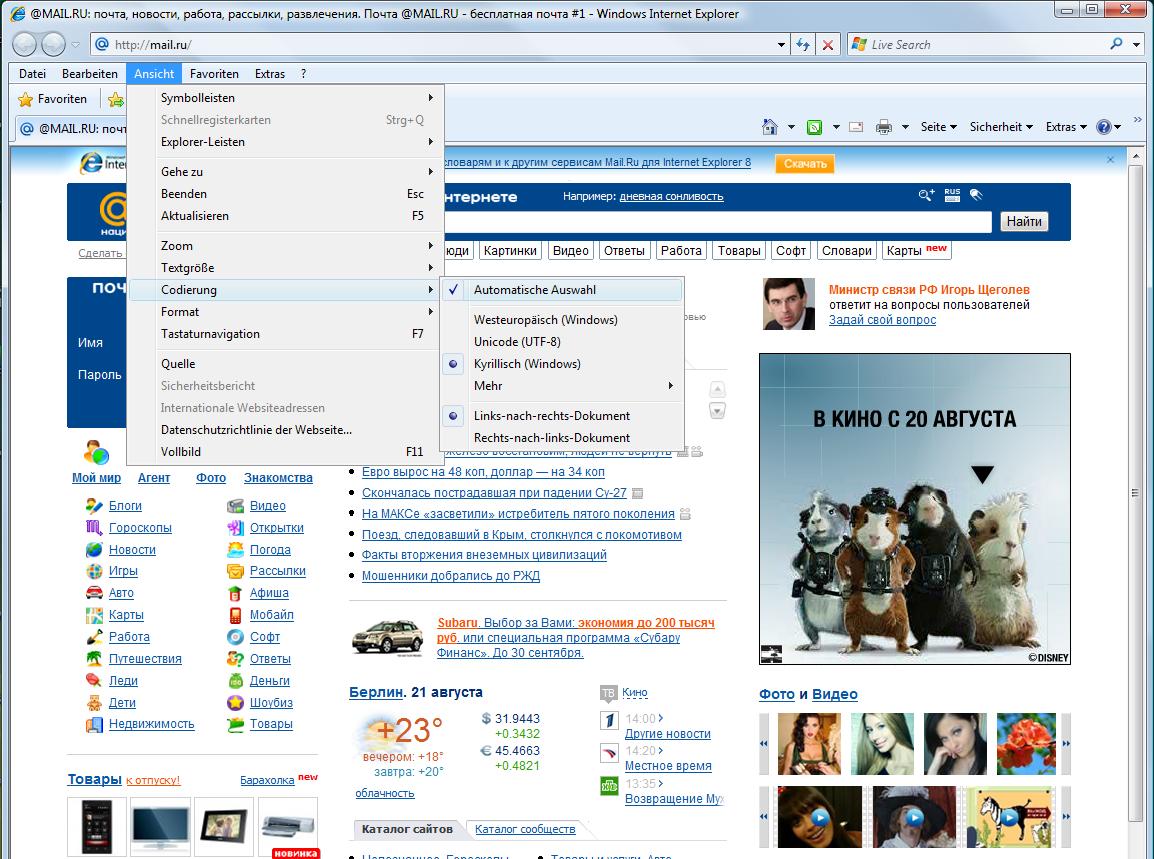Click the browser Forward arrow button

(54, 45)
